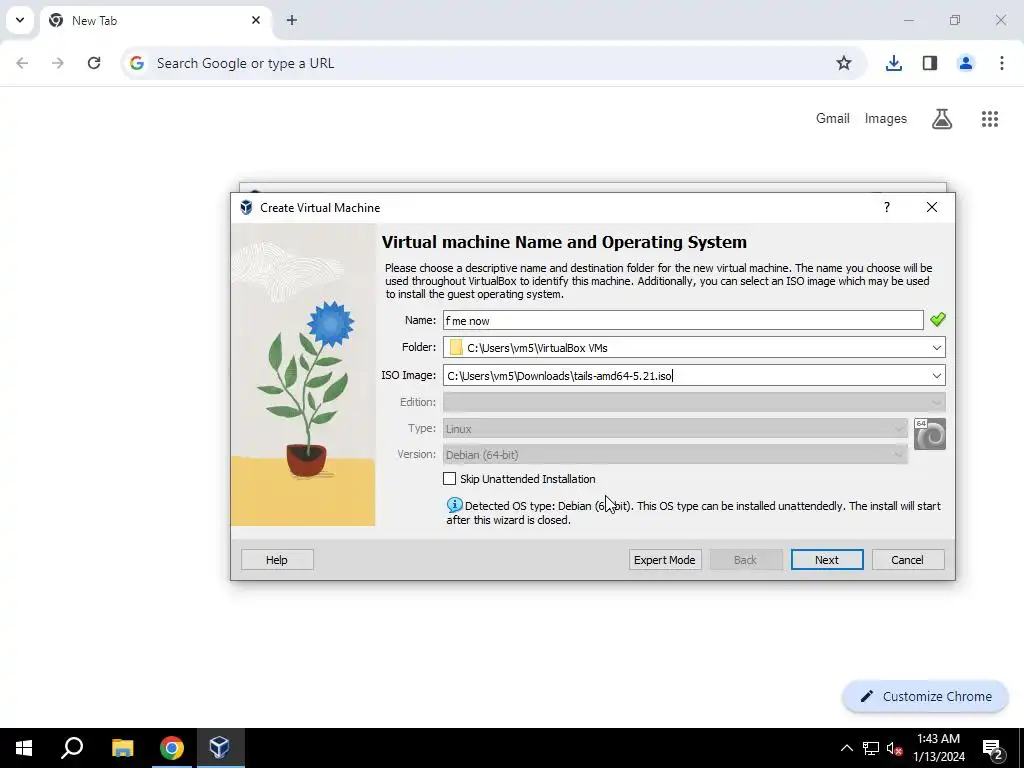Viewport: 1024px width, 768px height.
Task: Show hidden system tray icons
Action: (846, 748)
